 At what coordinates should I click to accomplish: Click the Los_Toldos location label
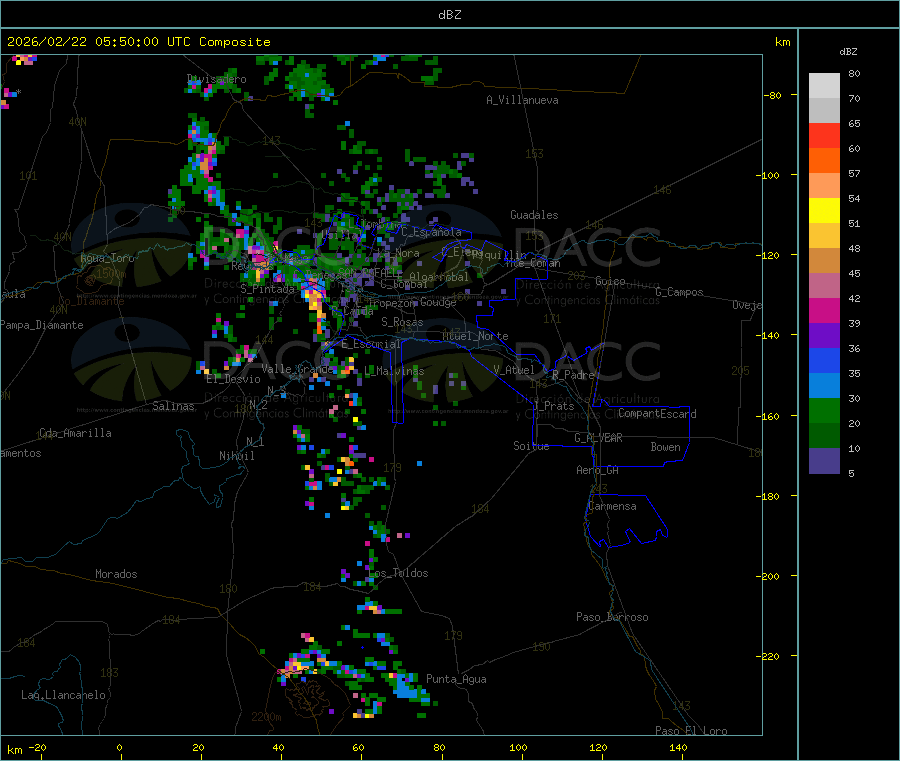398,573
